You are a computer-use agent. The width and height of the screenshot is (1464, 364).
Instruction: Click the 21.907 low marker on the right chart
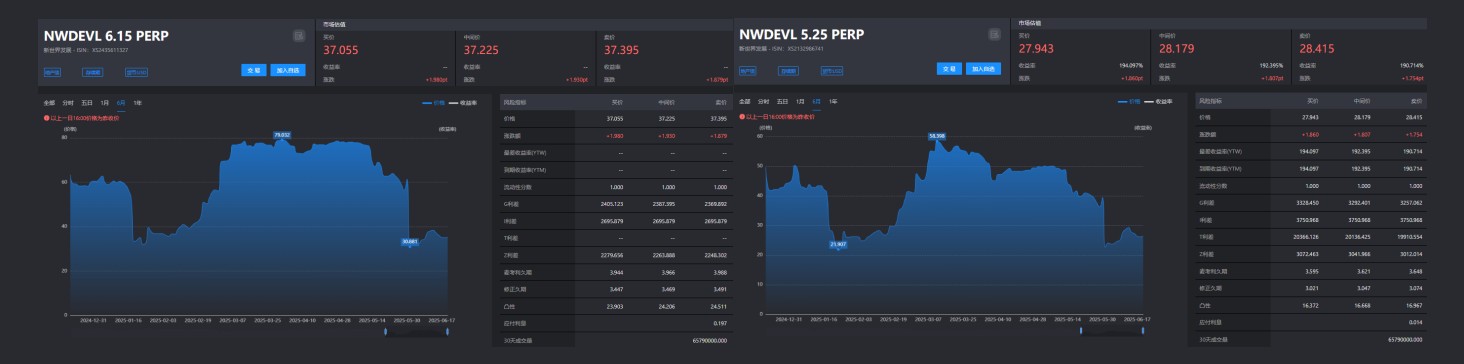pyautogui.click(x=838, y=243)
